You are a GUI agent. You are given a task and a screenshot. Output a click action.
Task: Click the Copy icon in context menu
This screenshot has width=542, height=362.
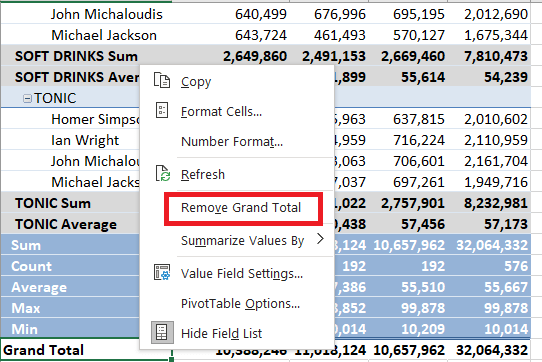(x=162, y=81)
